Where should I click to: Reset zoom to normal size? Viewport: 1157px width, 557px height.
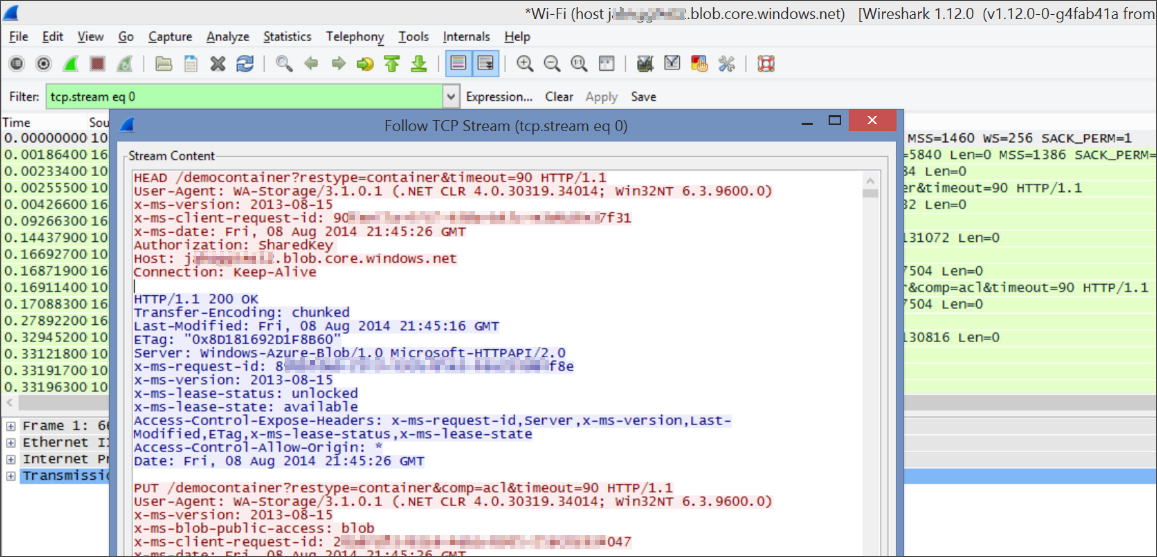click(x=579, y=64)
